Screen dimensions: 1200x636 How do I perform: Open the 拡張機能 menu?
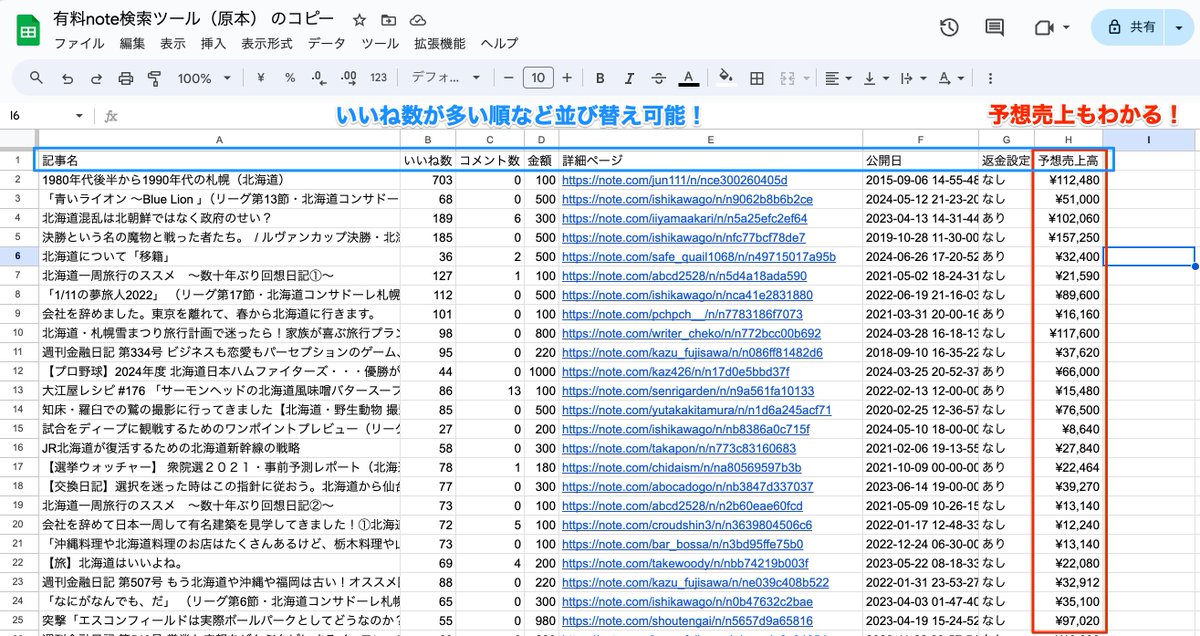[x=439, y=44]
